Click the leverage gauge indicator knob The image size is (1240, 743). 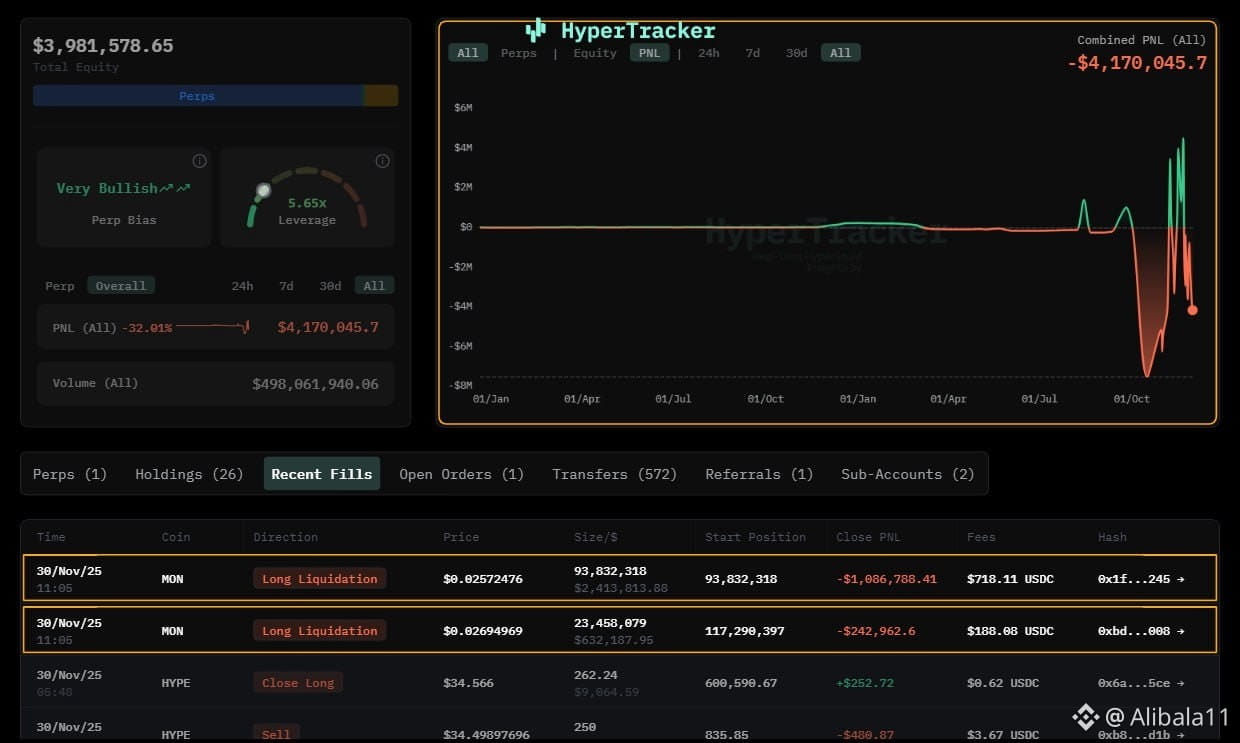point(263,190)
